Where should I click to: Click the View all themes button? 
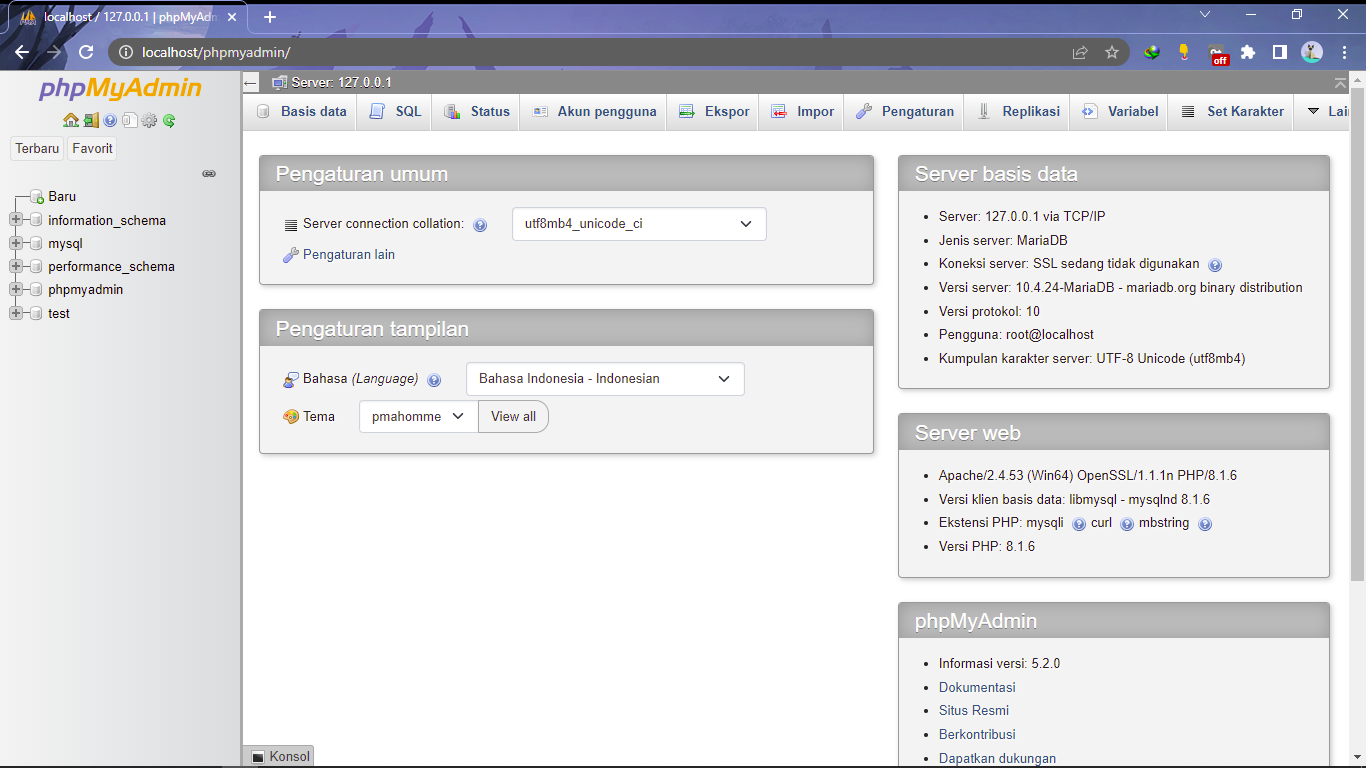click(x=513, y=416)
